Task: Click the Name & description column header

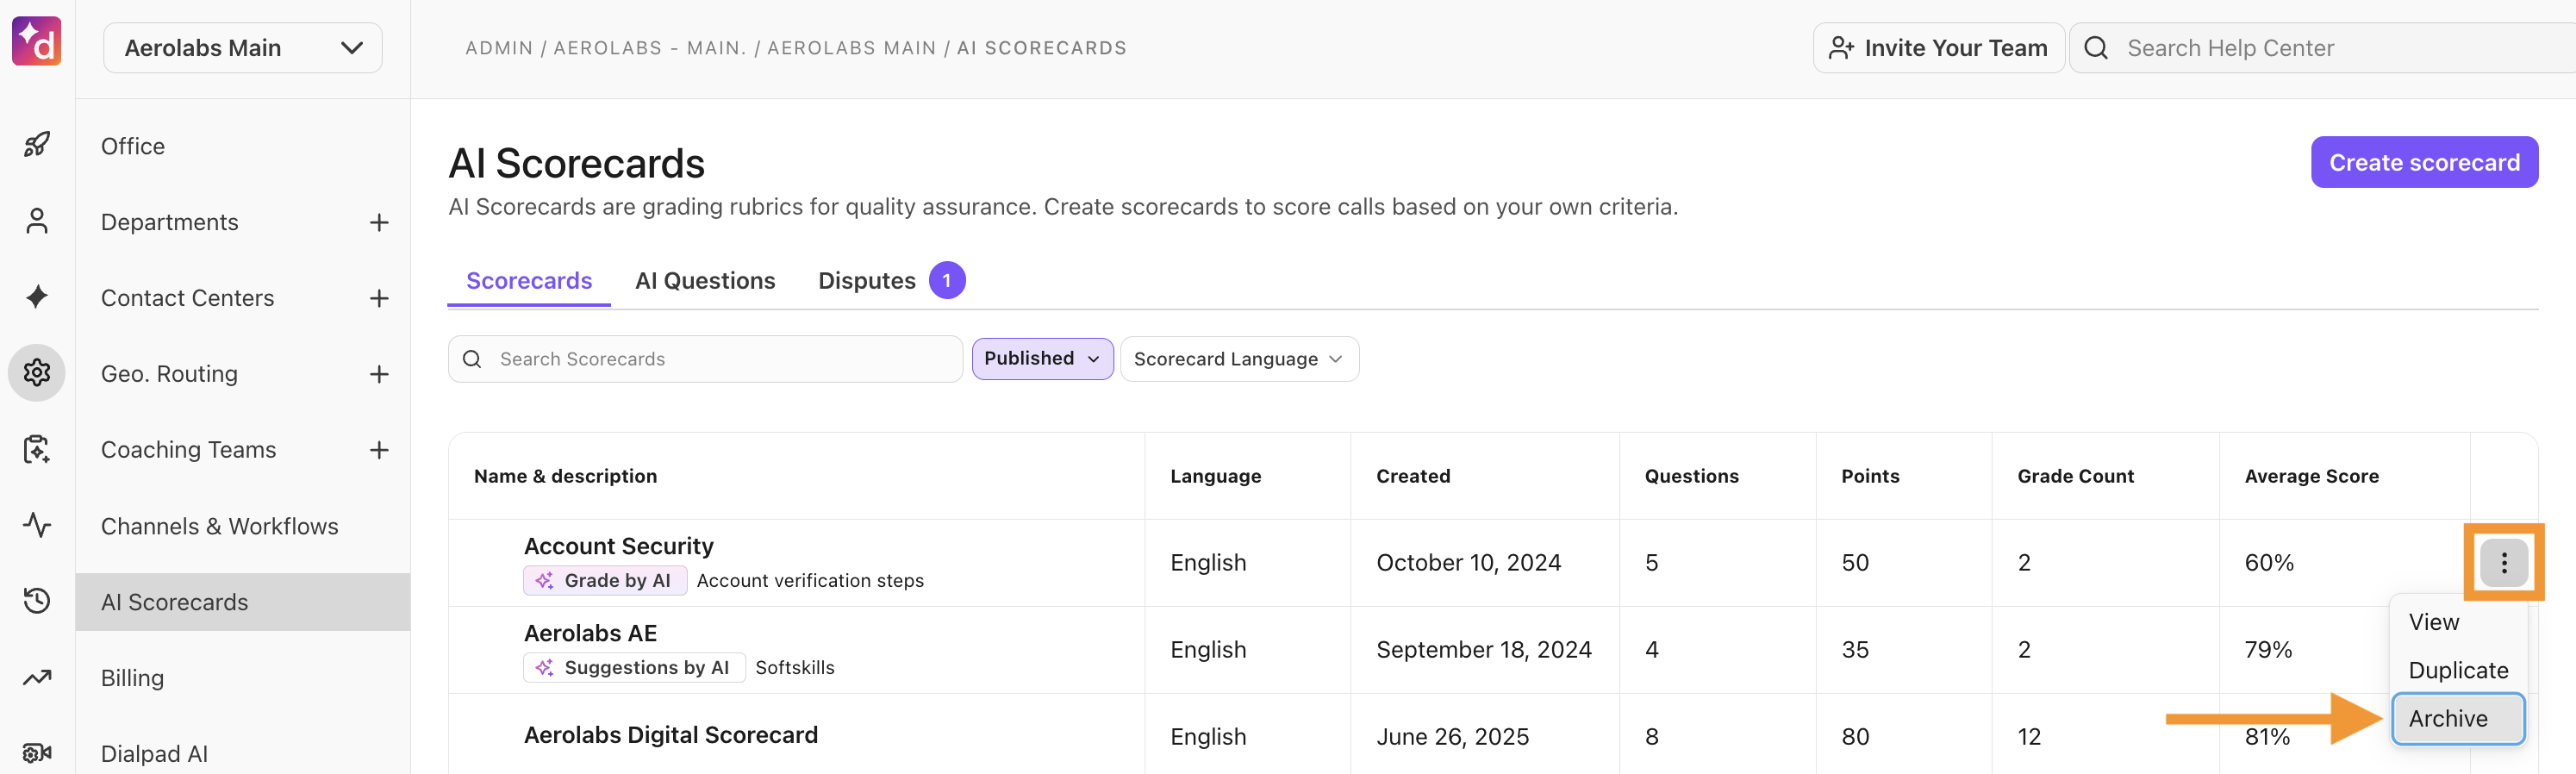Action: pyautogui.click(x=566, y=476)
